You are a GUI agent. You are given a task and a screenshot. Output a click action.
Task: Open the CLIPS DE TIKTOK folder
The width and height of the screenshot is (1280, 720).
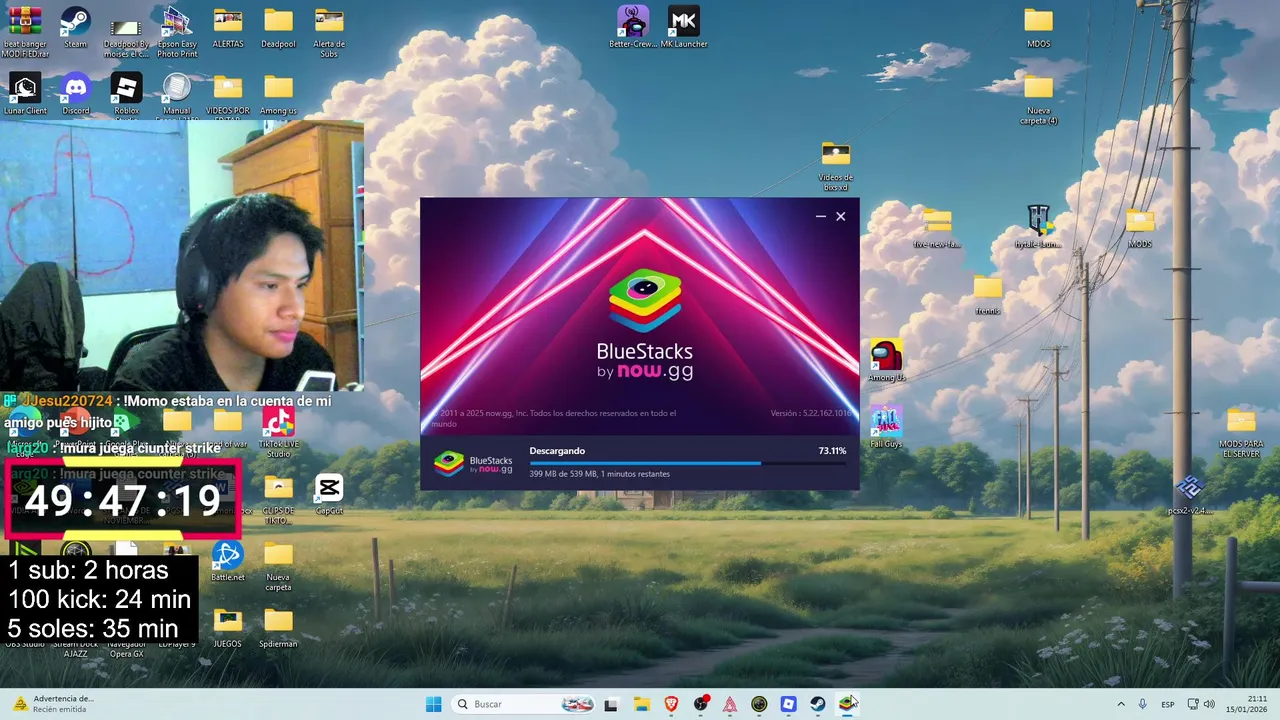coord(278,499)
